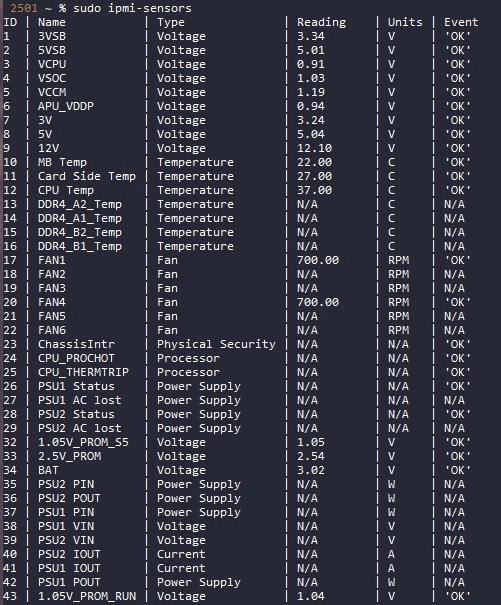Click the FAN4 RPM units cell
This screenshot has width=501, height=605.
[x=398, y=302]
